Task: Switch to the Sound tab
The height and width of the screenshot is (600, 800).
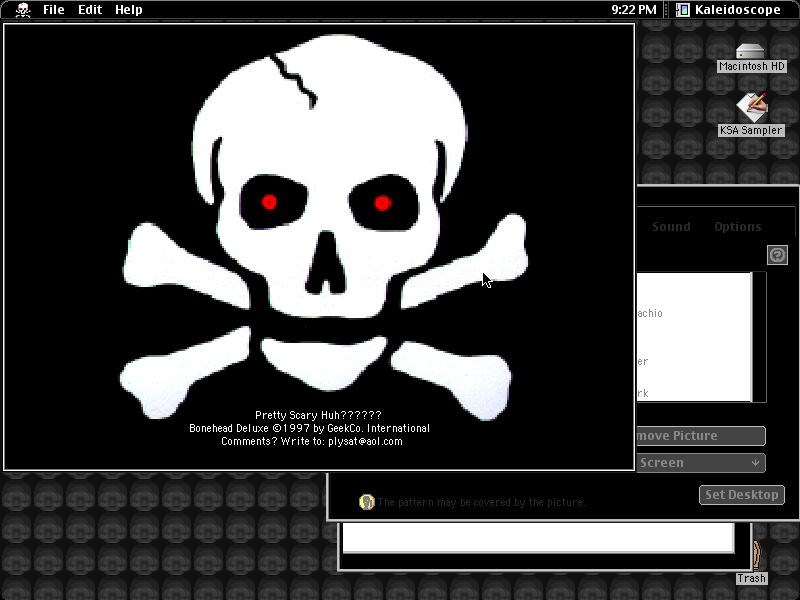Action: tap(671, 227)
